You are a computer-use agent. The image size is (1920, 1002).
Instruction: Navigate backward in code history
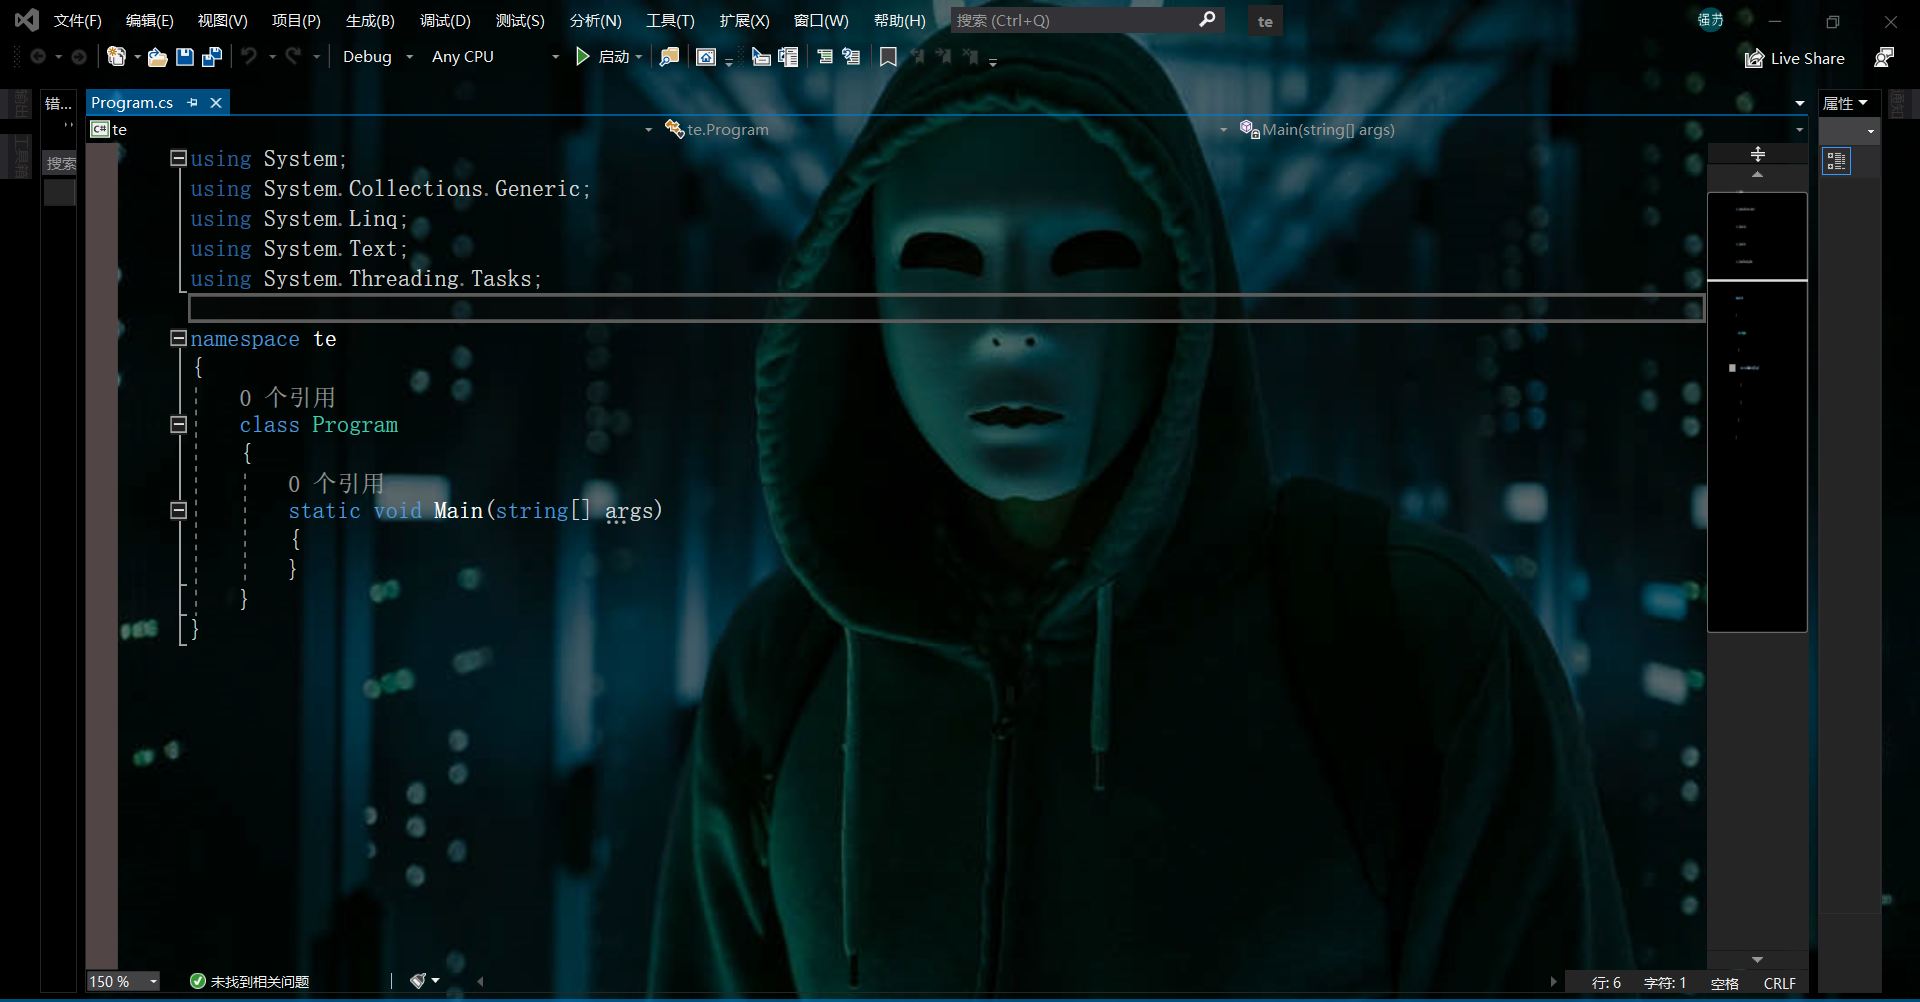[36, 57]
